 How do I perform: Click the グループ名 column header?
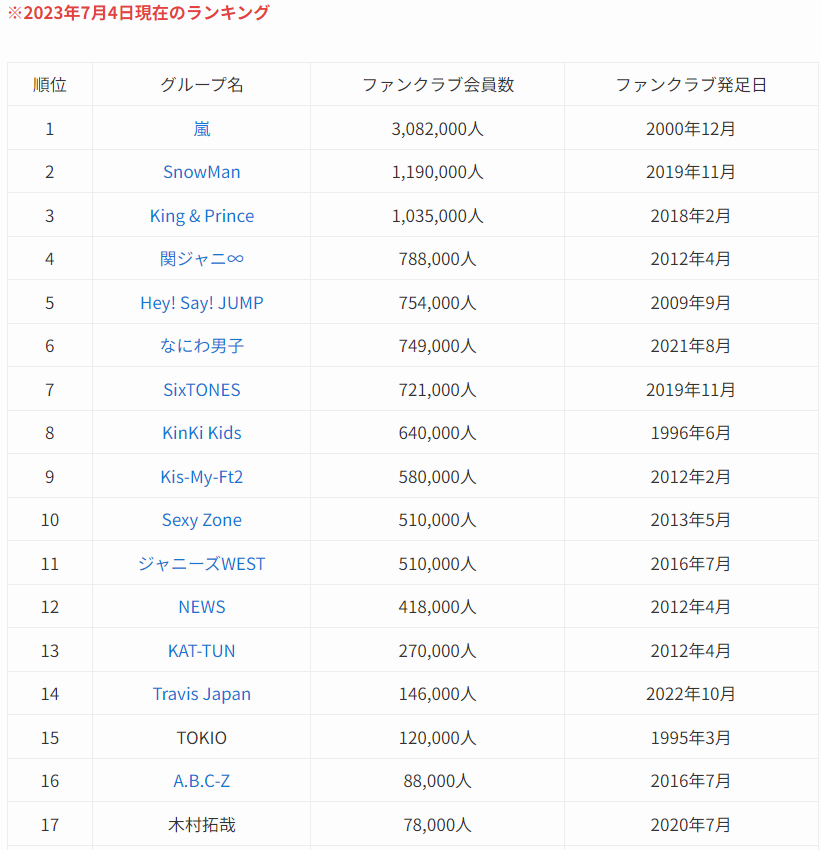201,85
